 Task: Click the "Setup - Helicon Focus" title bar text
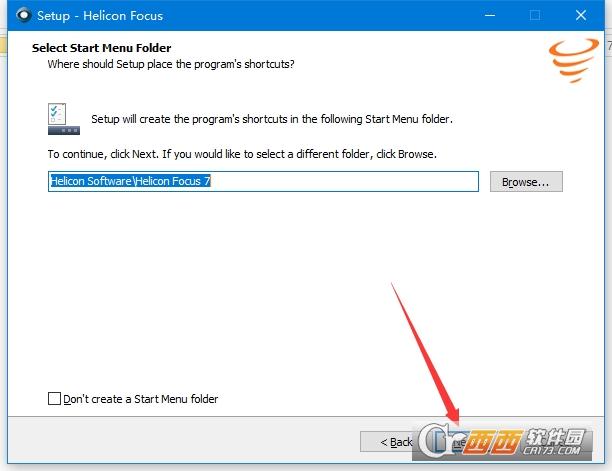99,16
